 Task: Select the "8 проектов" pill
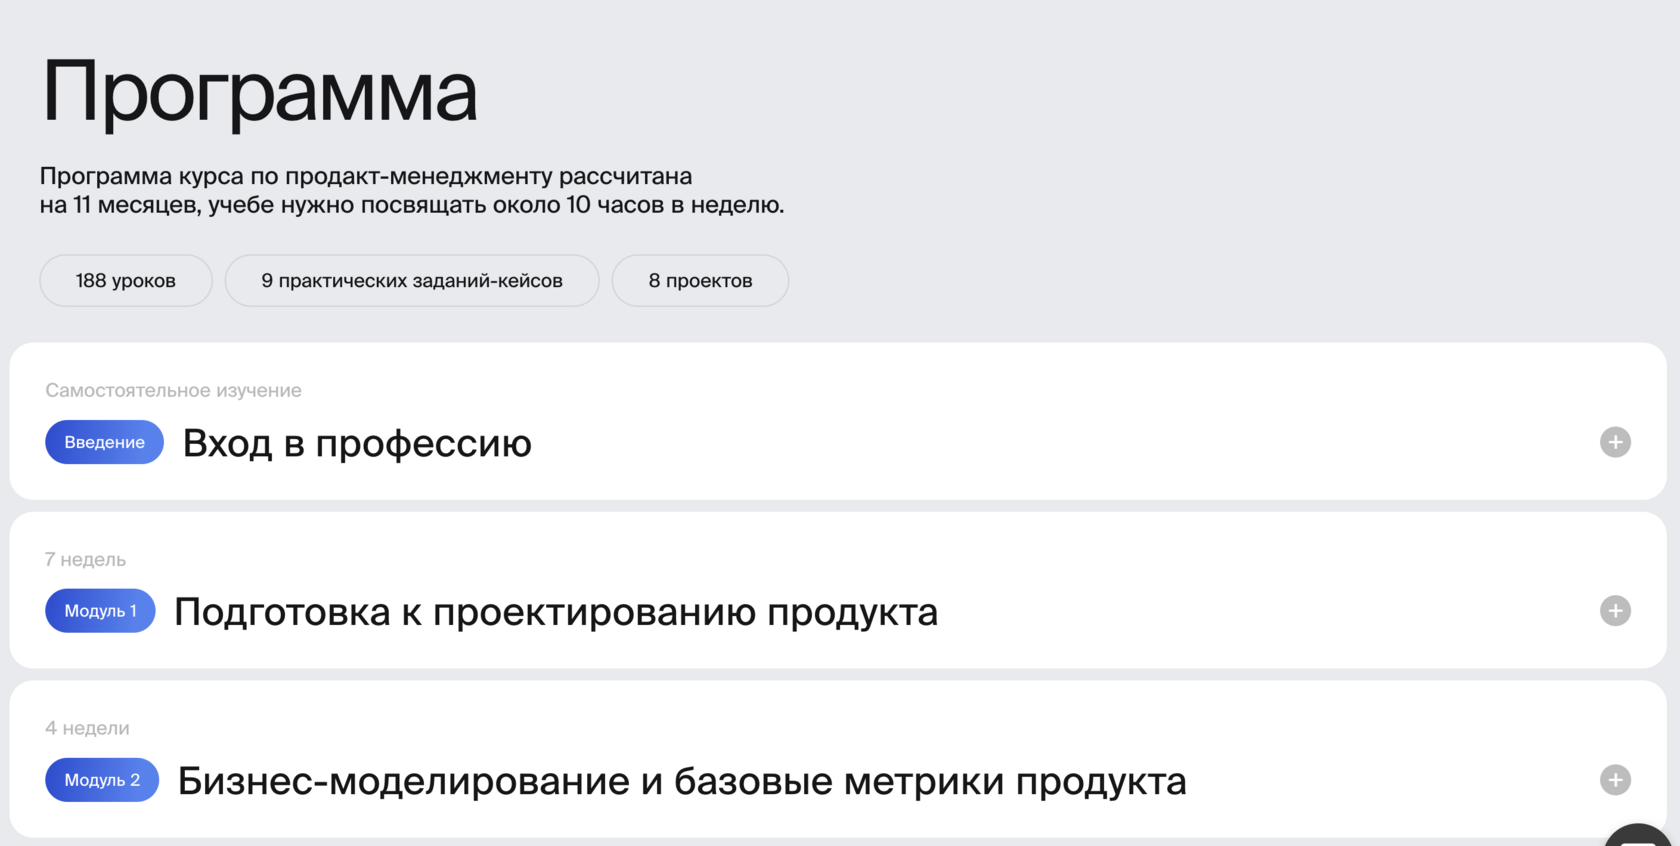(700, 281)
